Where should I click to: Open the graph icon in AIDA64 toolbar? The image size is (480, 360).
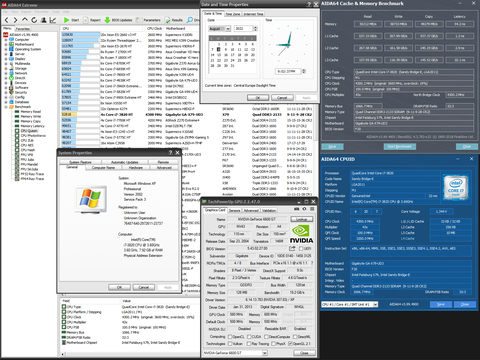tap(53, 20)
